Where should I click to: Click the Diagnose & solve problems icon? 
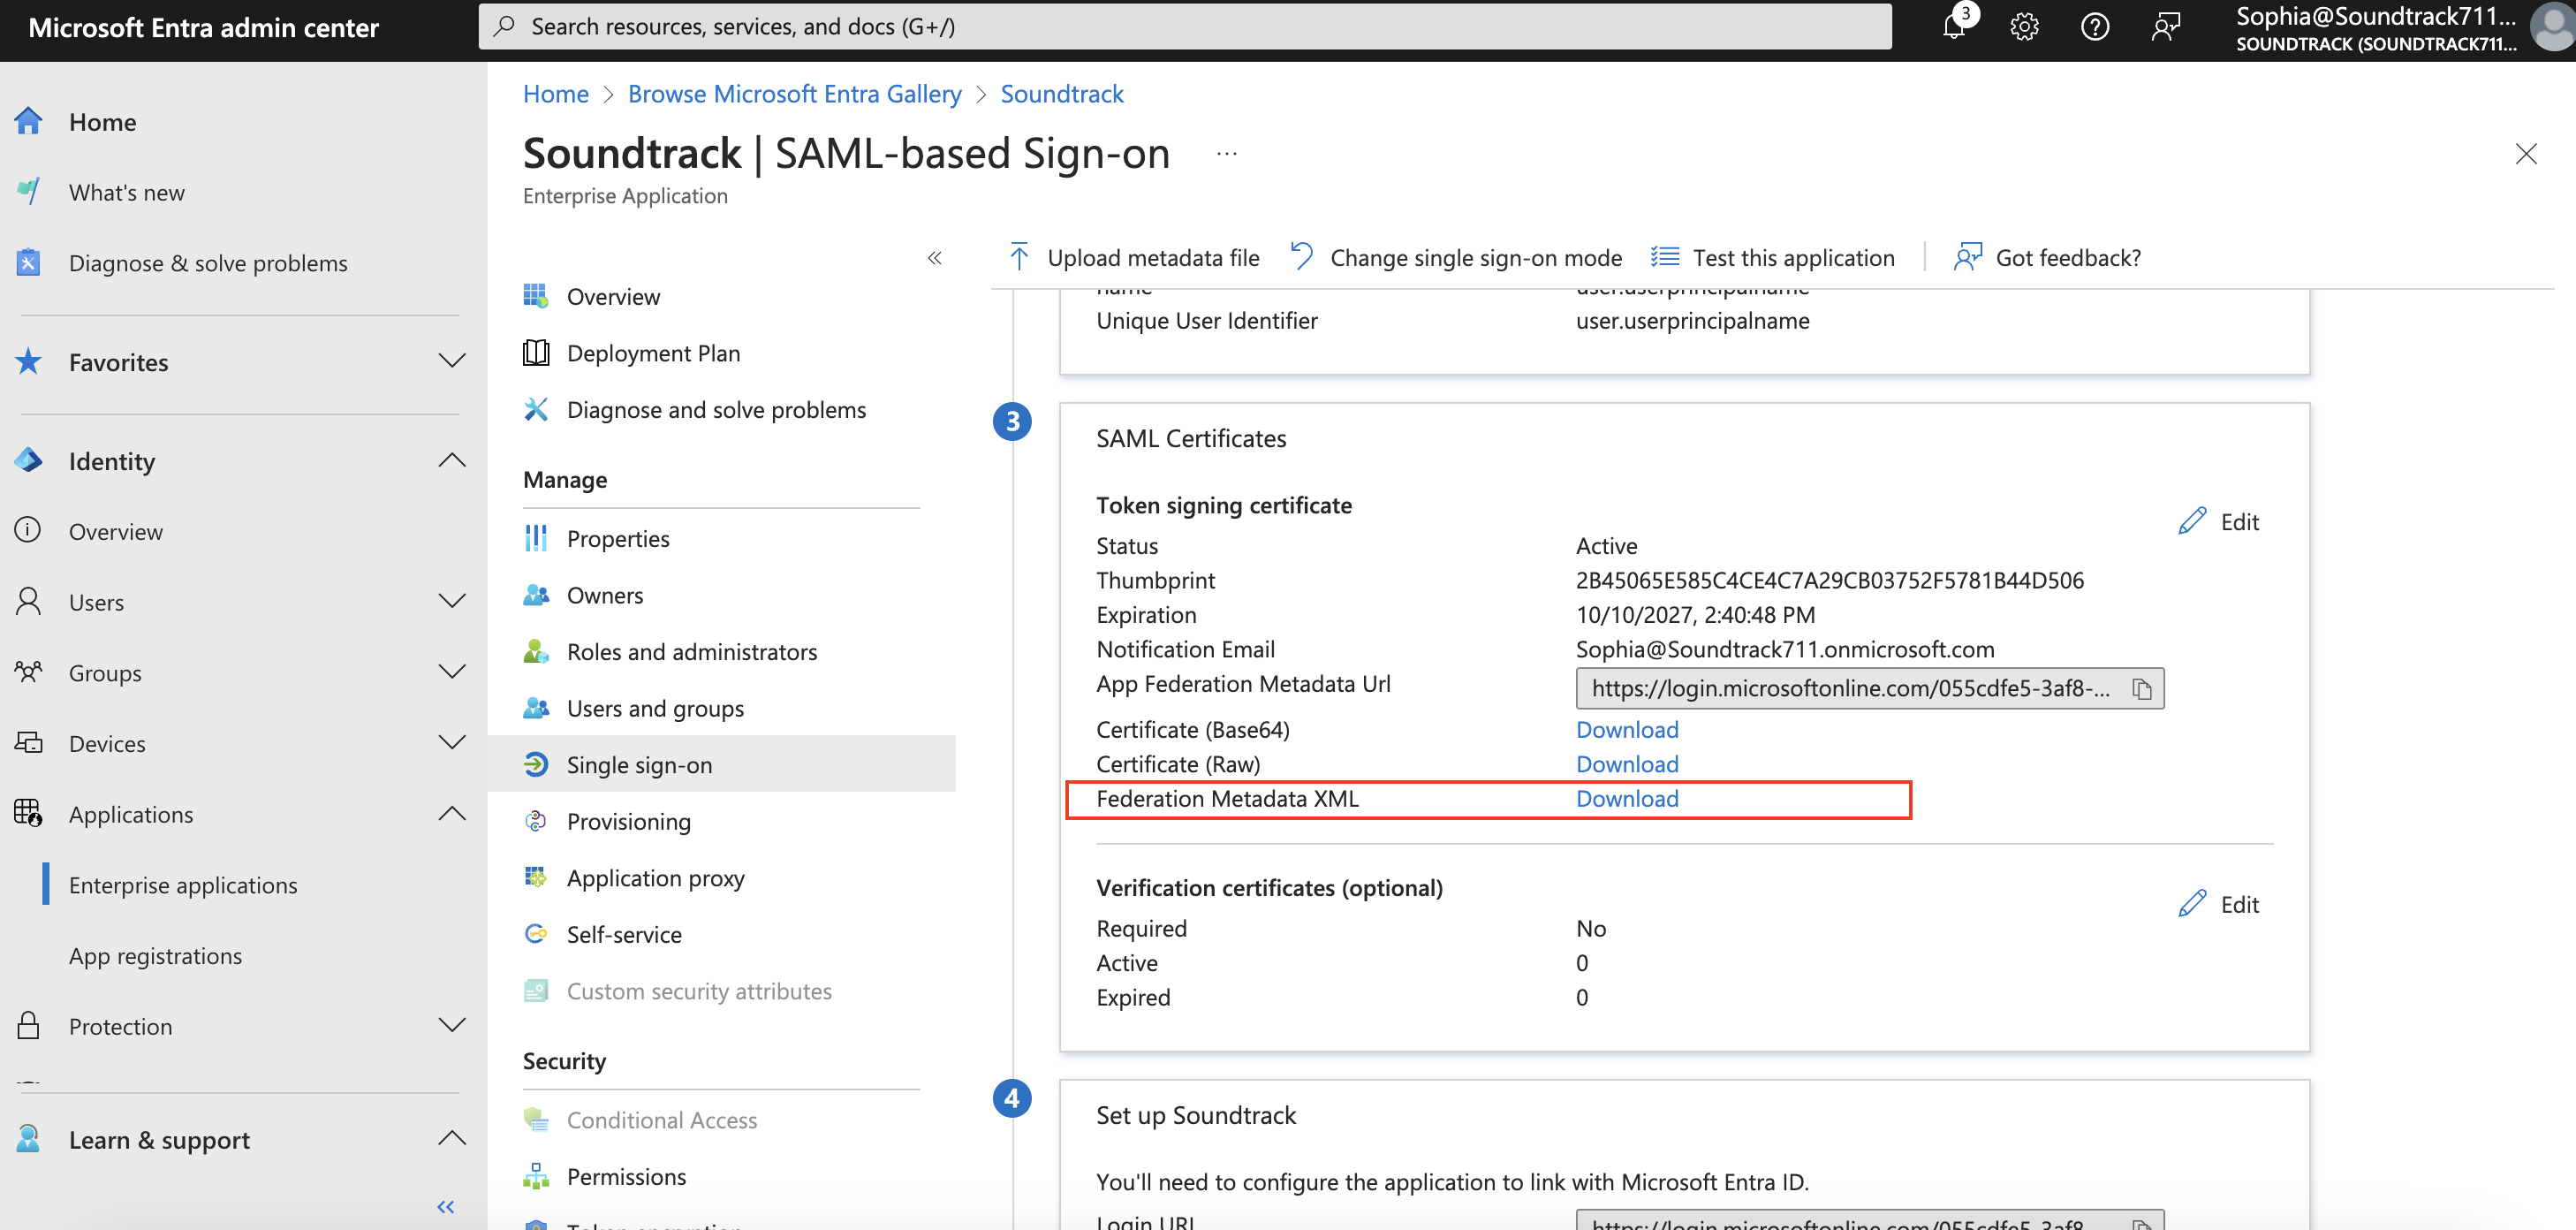(29, 263)
